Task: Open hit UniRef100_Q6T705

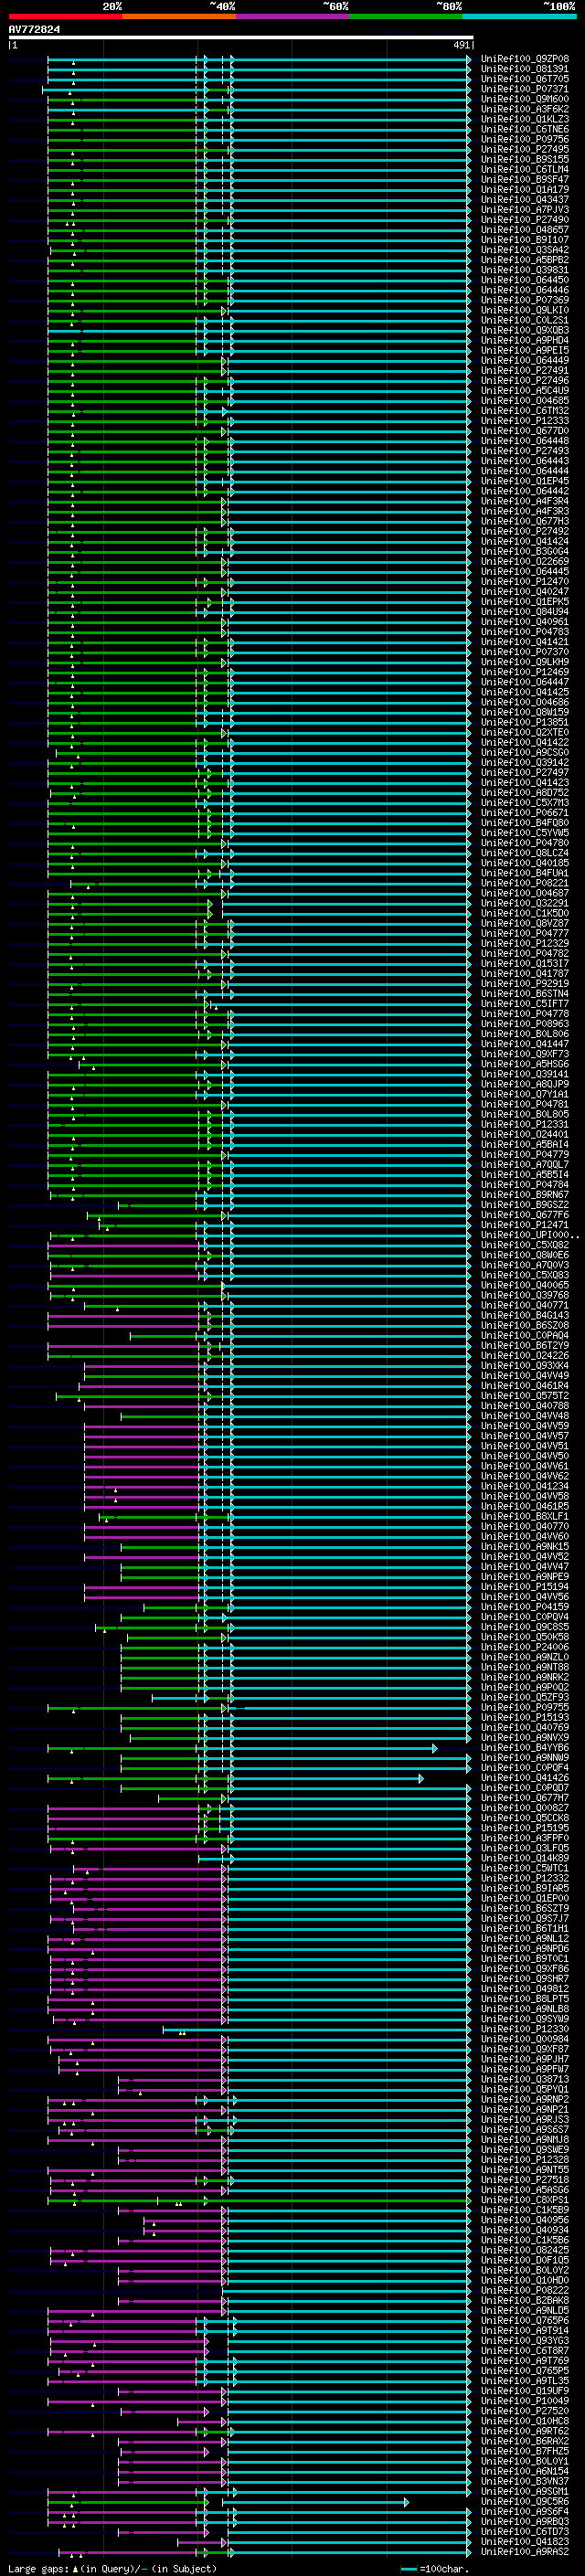Action: tap(525, 79)
